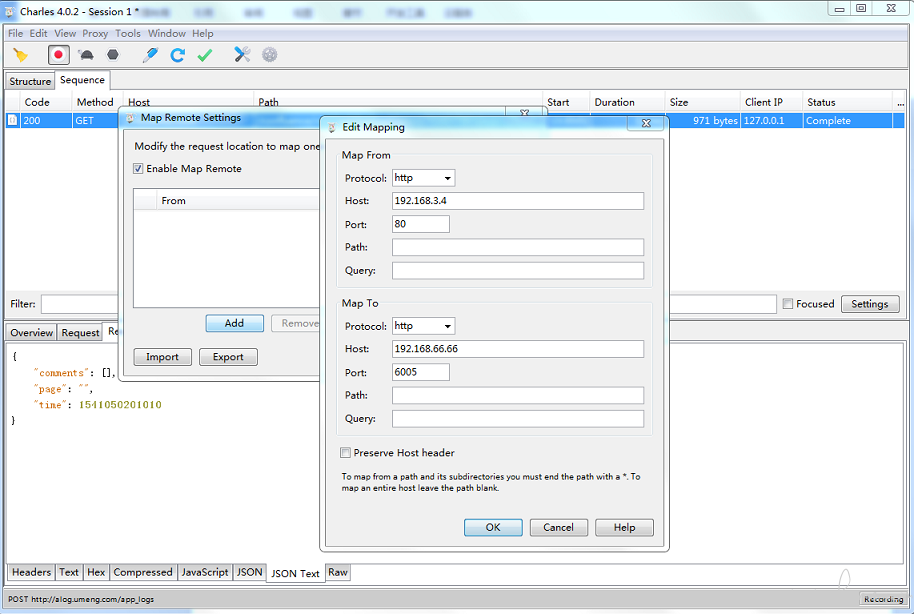Viewport: 914px width, 614px height.
Task: Open the File menu
Action: 16,33
